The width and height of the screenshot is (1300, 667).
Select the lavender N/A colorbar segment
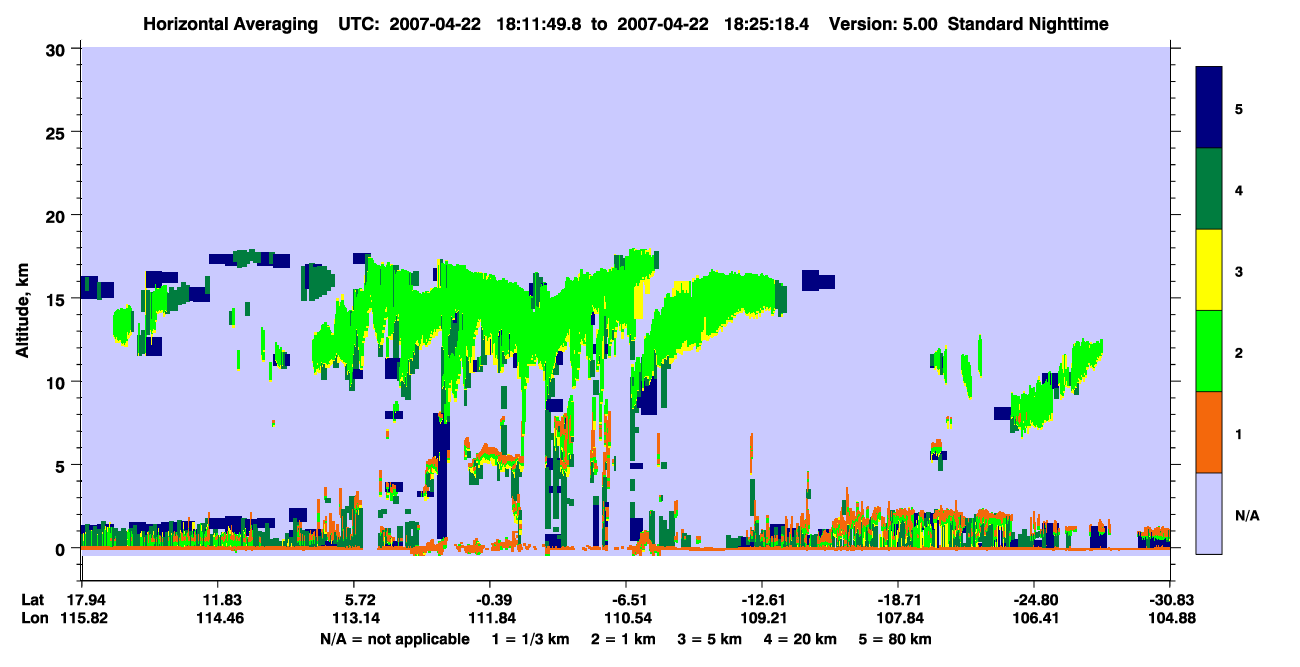point(1209,513)
